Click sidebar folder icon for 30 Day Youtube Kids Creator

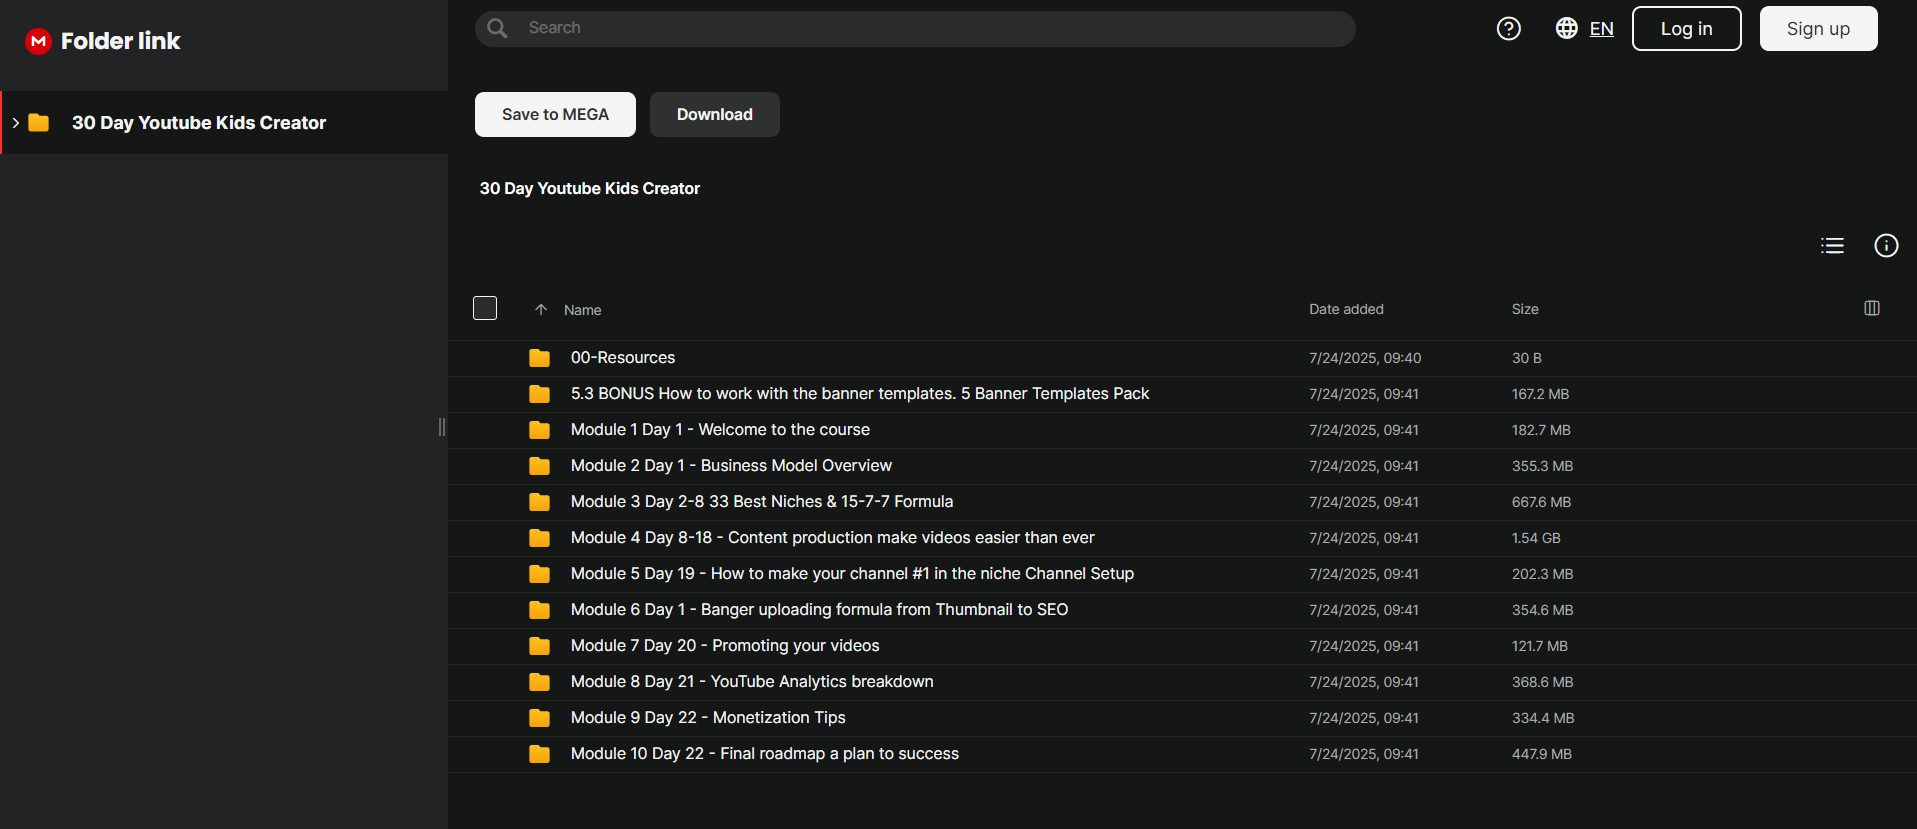[x=39, y=123]
